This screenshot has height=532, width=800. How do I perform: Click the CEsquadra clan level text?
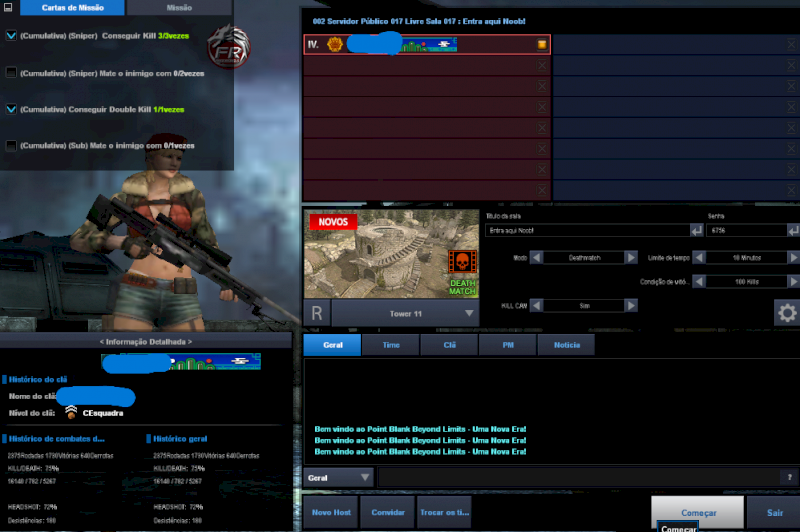click(x=103, y=413)
